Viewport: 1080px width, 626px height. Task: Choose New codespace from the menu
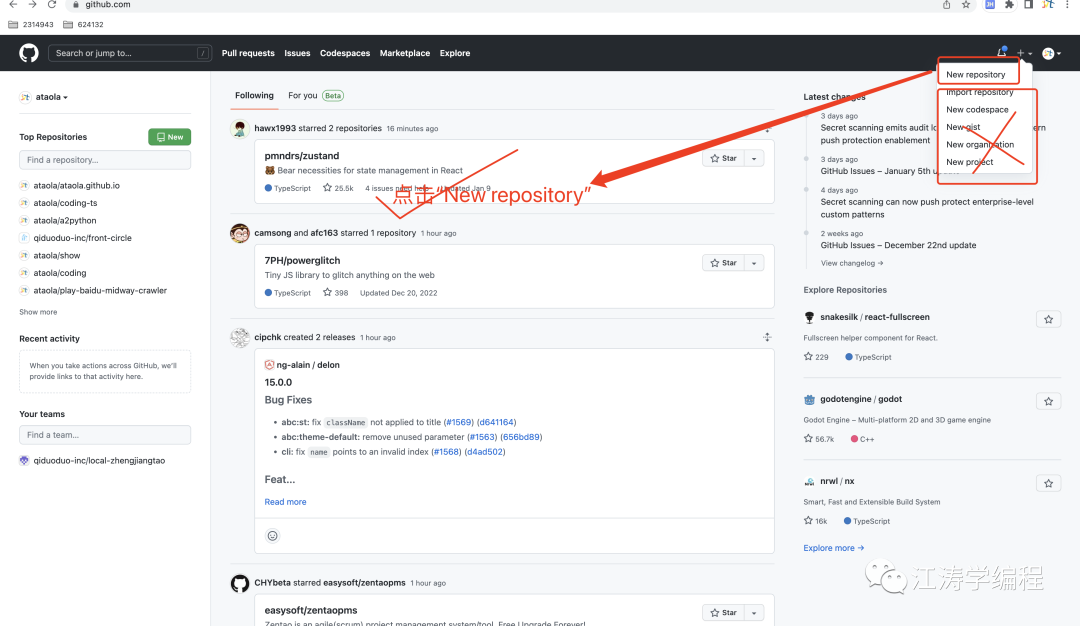point(977,109)
